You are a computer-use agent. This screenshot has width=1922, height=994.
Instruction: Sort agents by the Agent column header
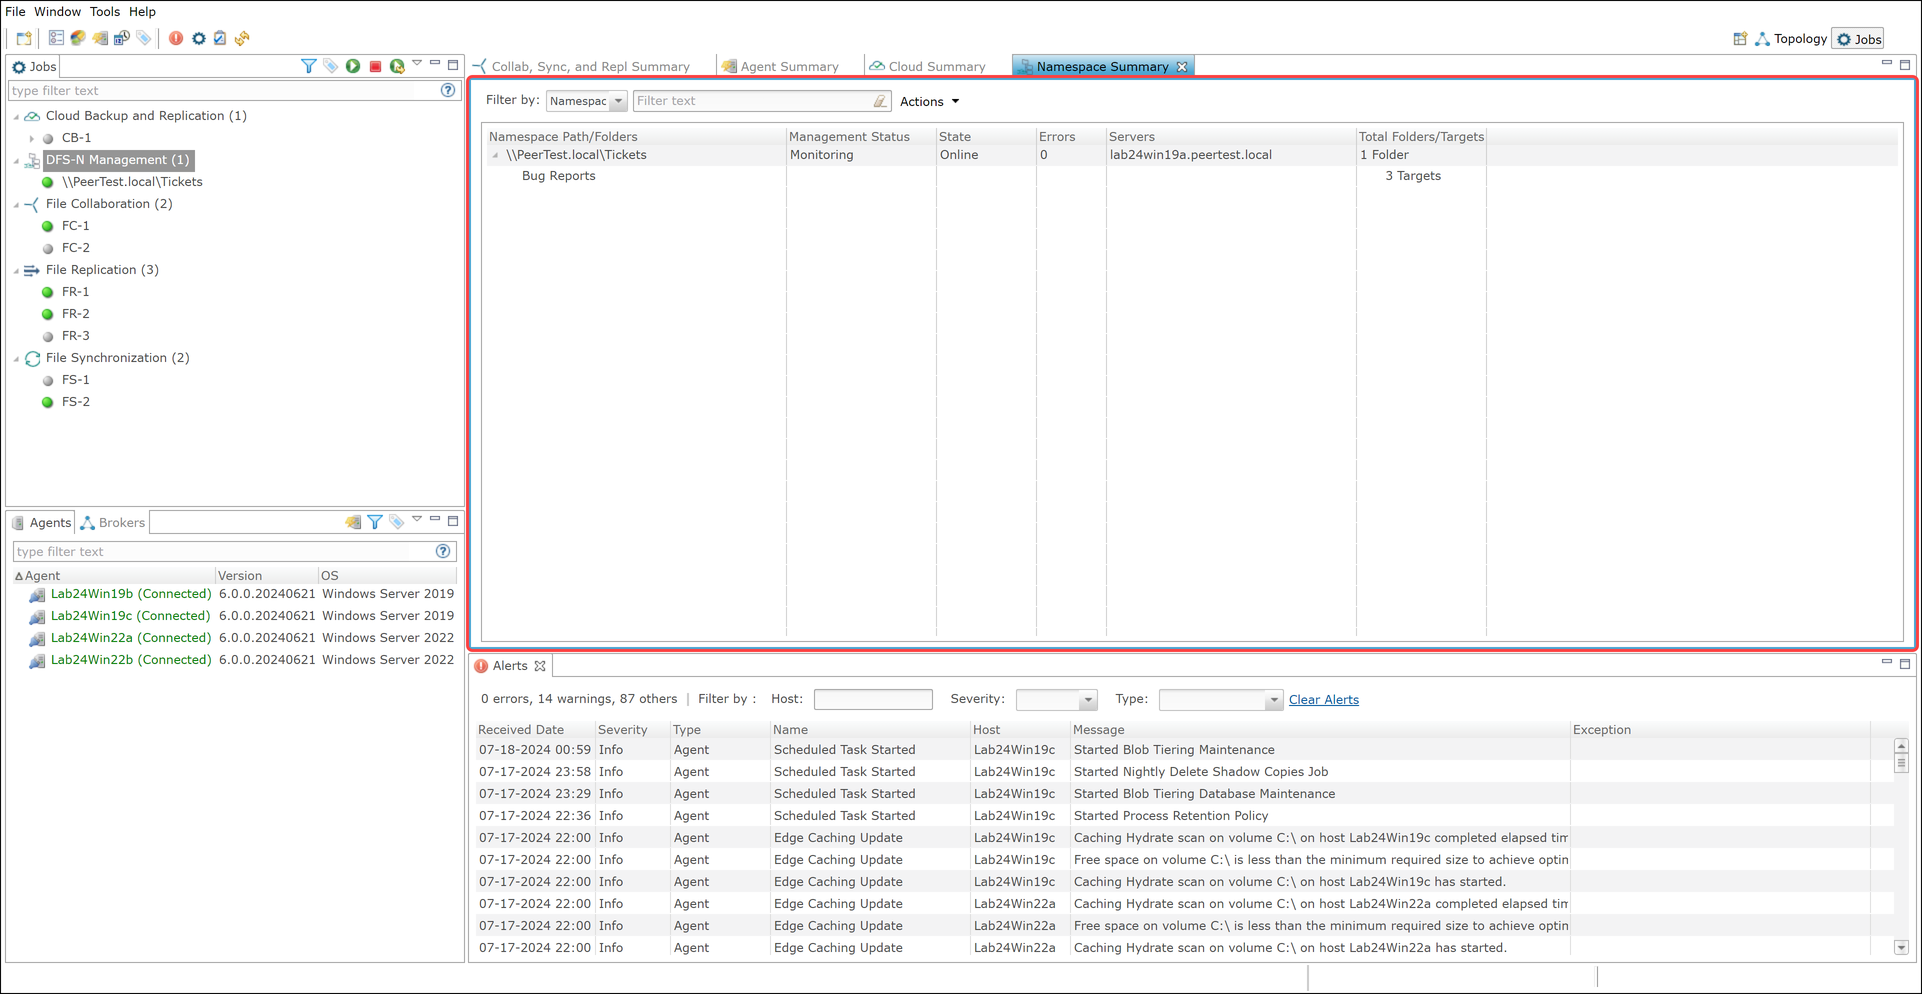(114, 576)
